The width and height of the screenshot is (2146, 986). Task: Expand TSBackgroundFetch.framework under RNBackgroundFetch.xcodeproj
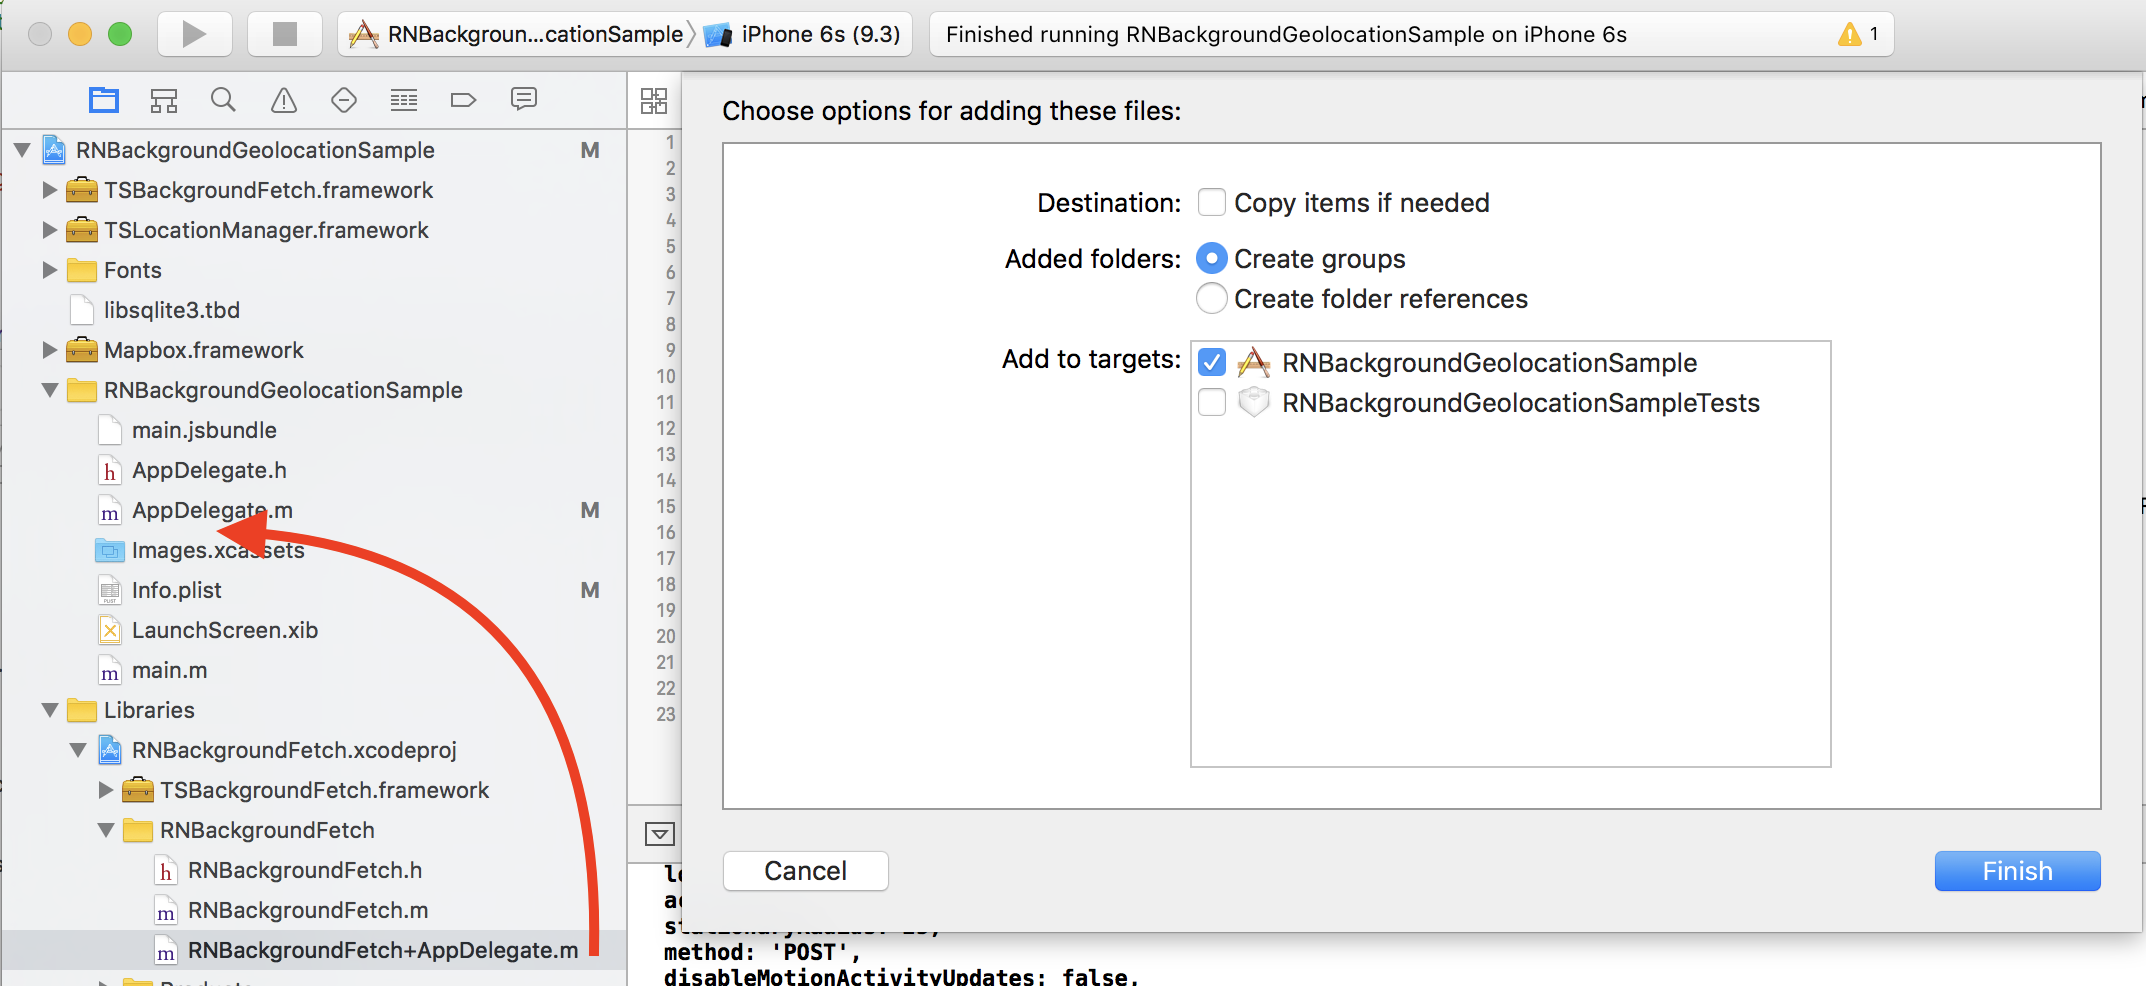105,790
